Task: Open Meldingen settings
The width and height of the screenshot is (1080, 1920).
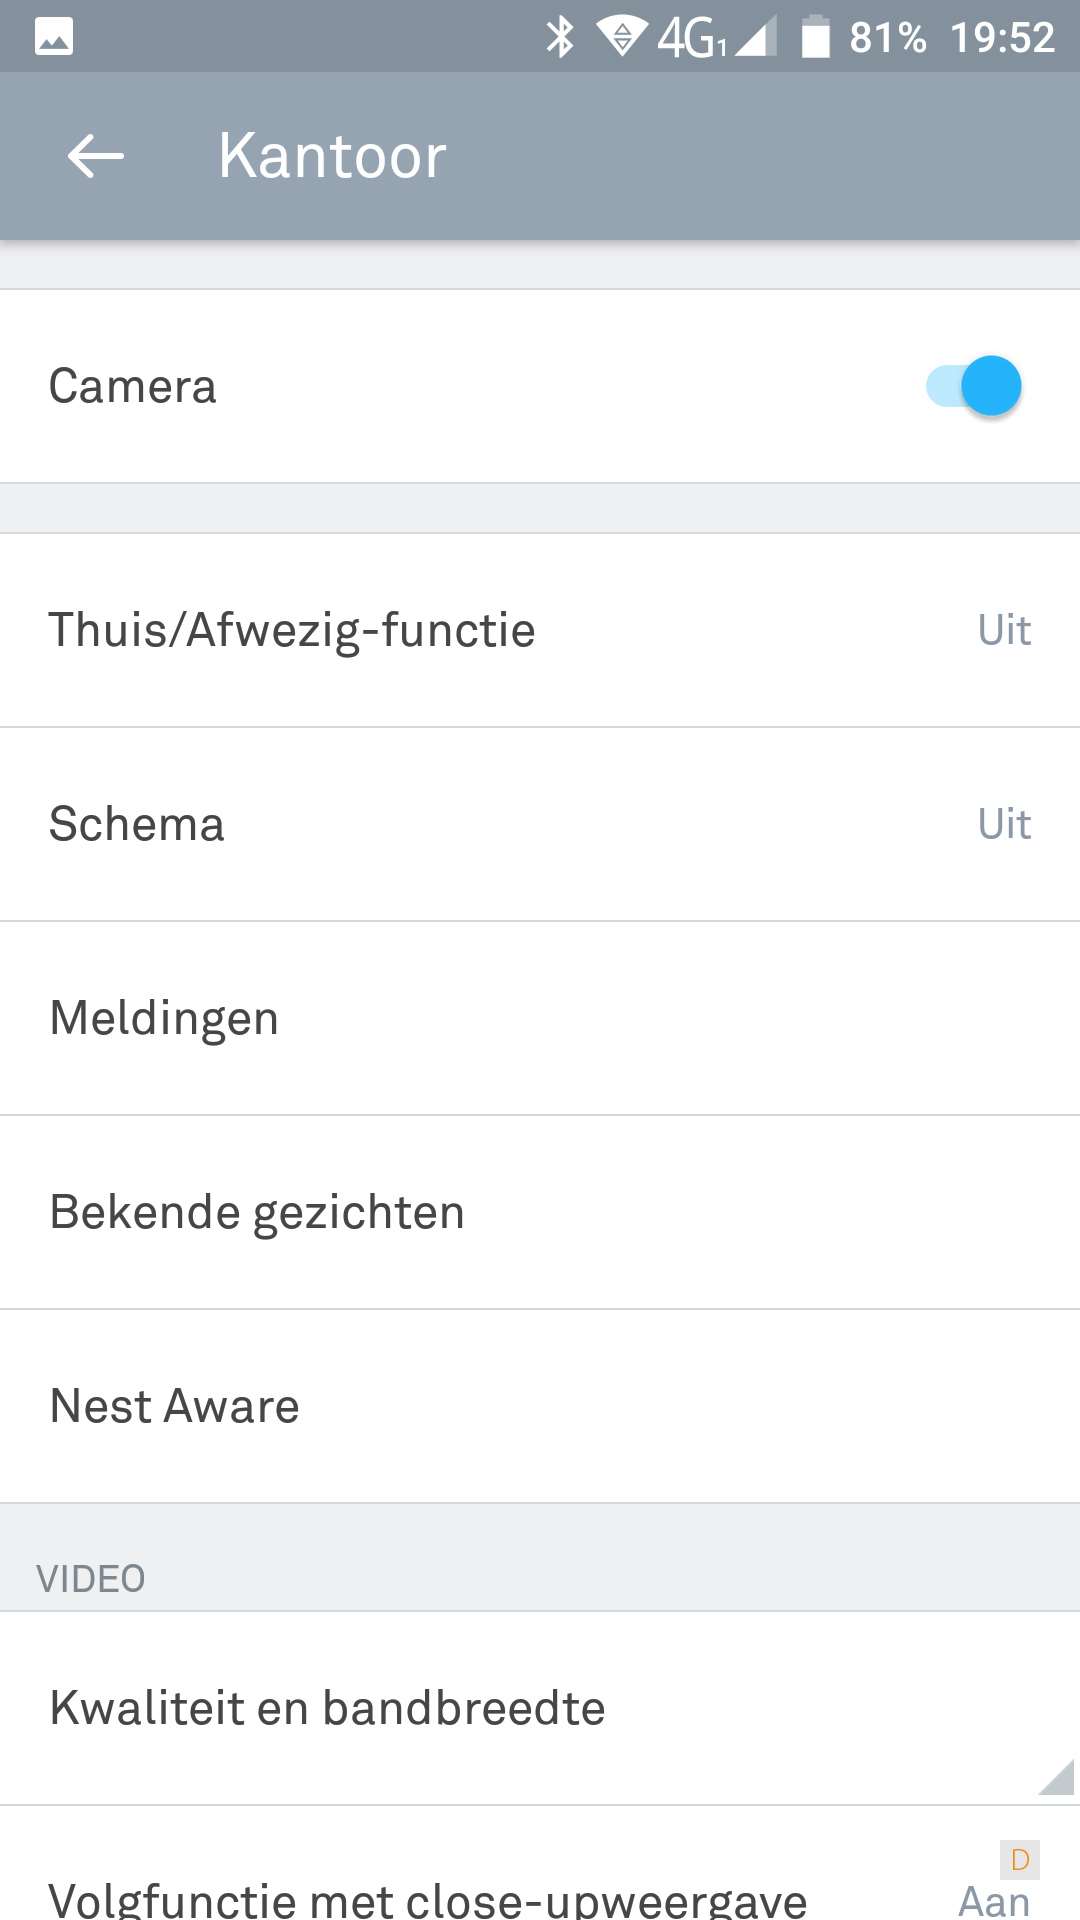Action: click(164, 1018)
